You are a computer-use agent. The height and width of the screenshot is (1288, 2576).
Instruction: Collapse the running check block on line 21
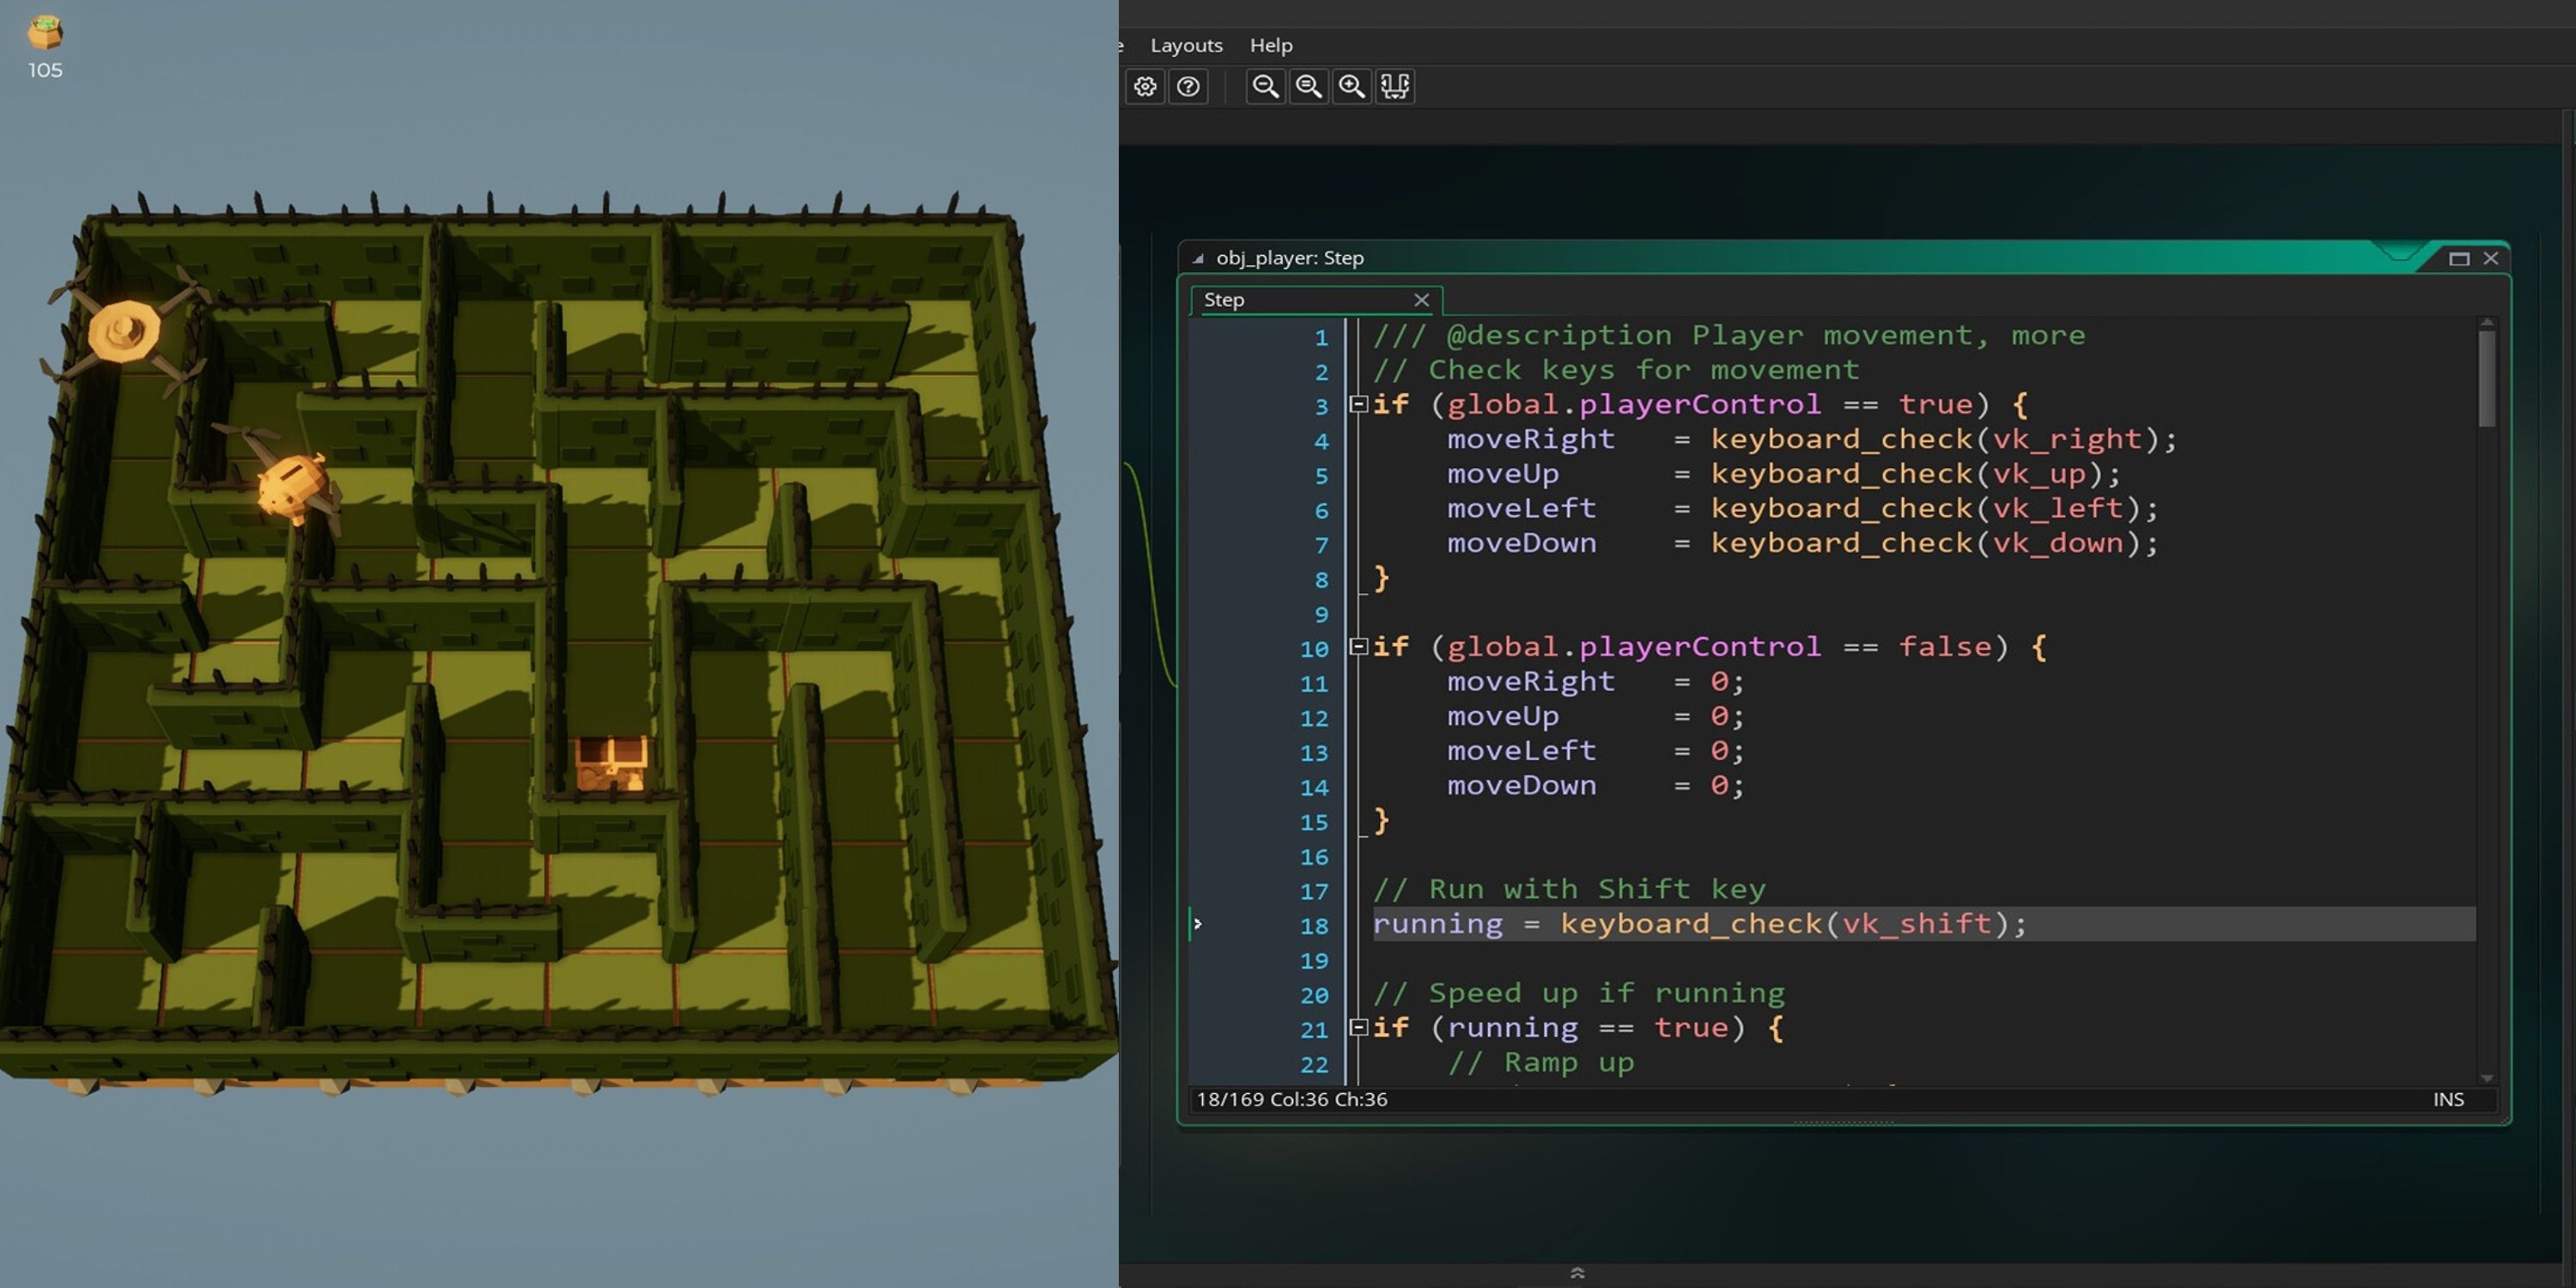coord(1358,1027)
